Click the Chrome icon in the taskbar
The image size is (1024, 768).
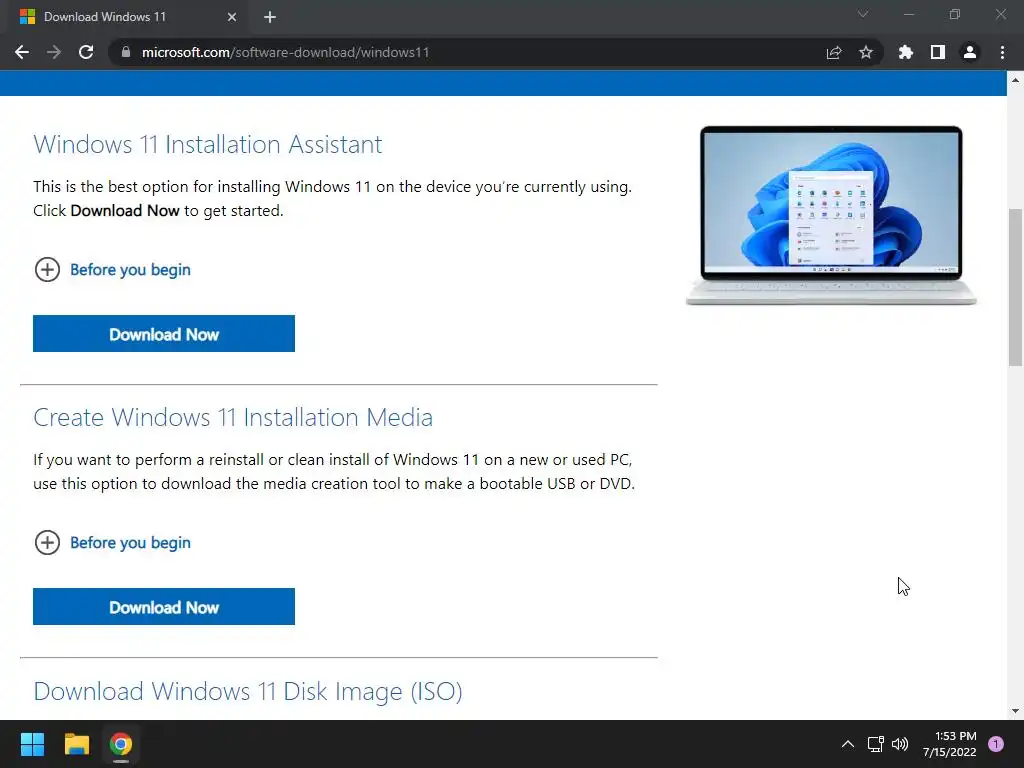click(x=121, y=744)
